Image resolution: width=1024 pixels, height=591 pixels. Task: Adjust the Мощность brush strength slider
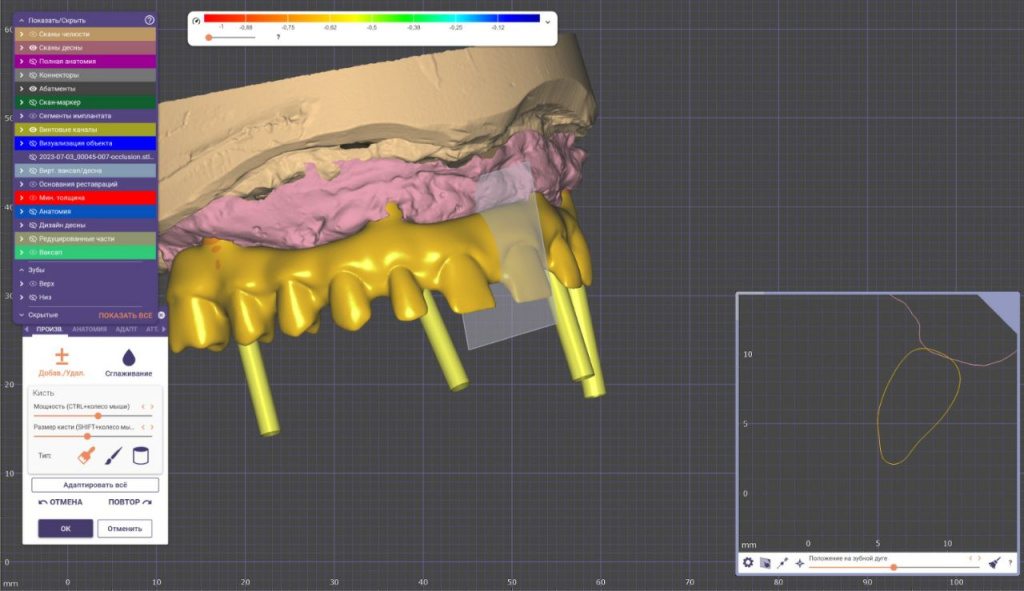pyautogui.click(x=97, y=416)
